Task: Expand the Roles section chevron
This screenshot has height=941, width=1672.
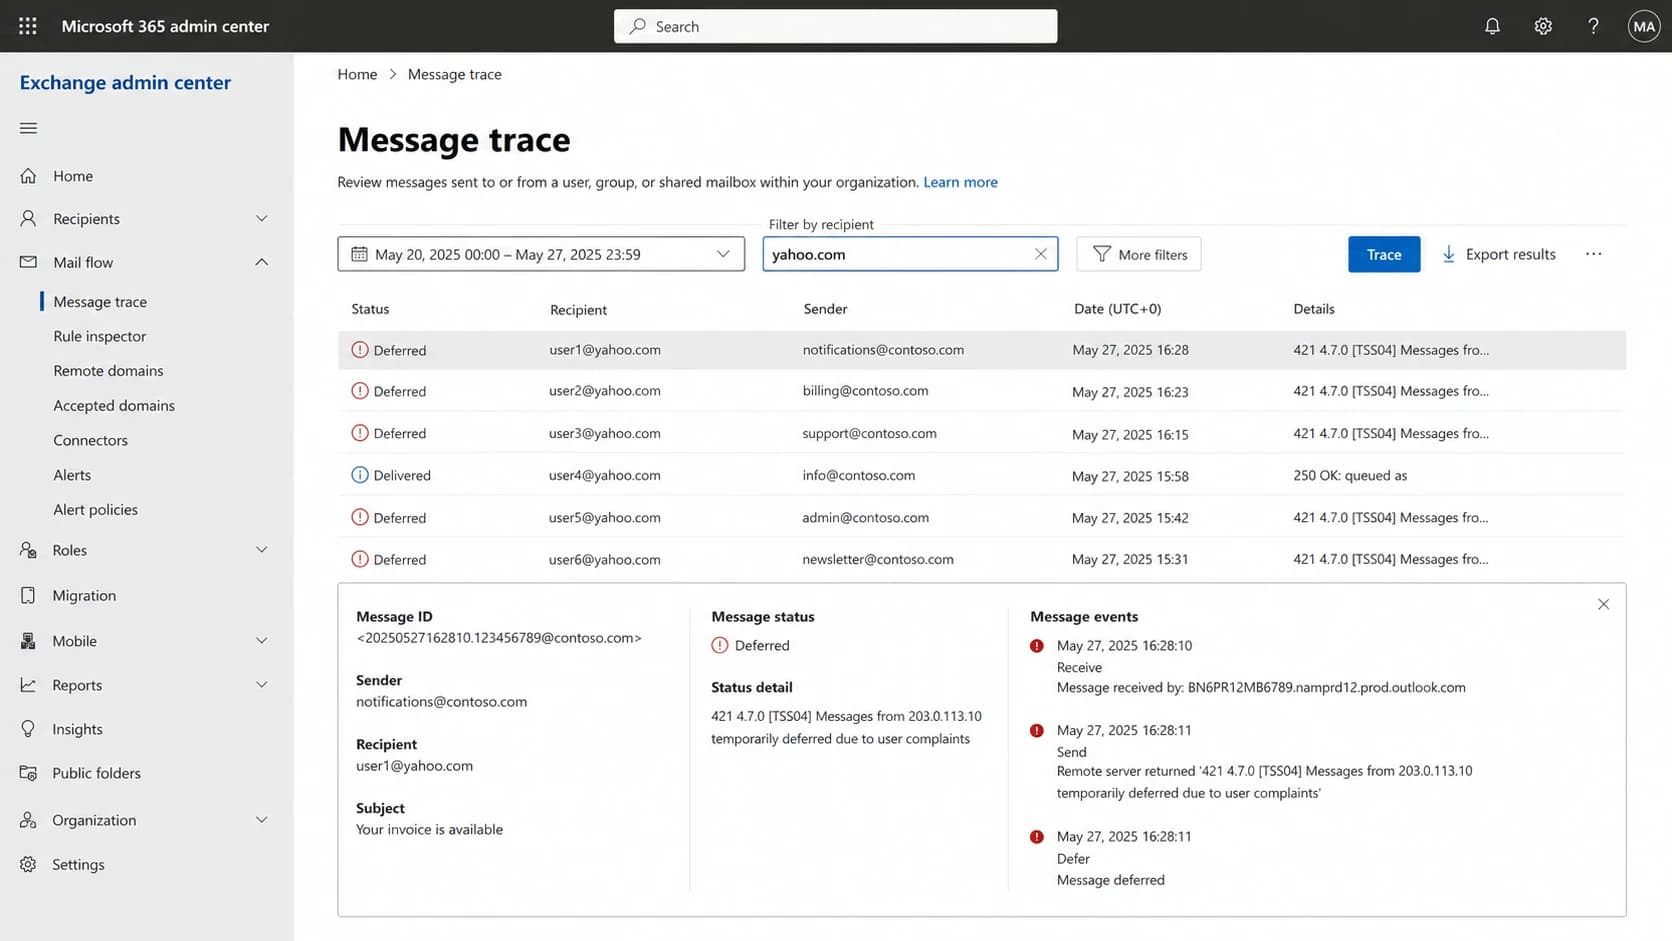Action: click(262, 550)
